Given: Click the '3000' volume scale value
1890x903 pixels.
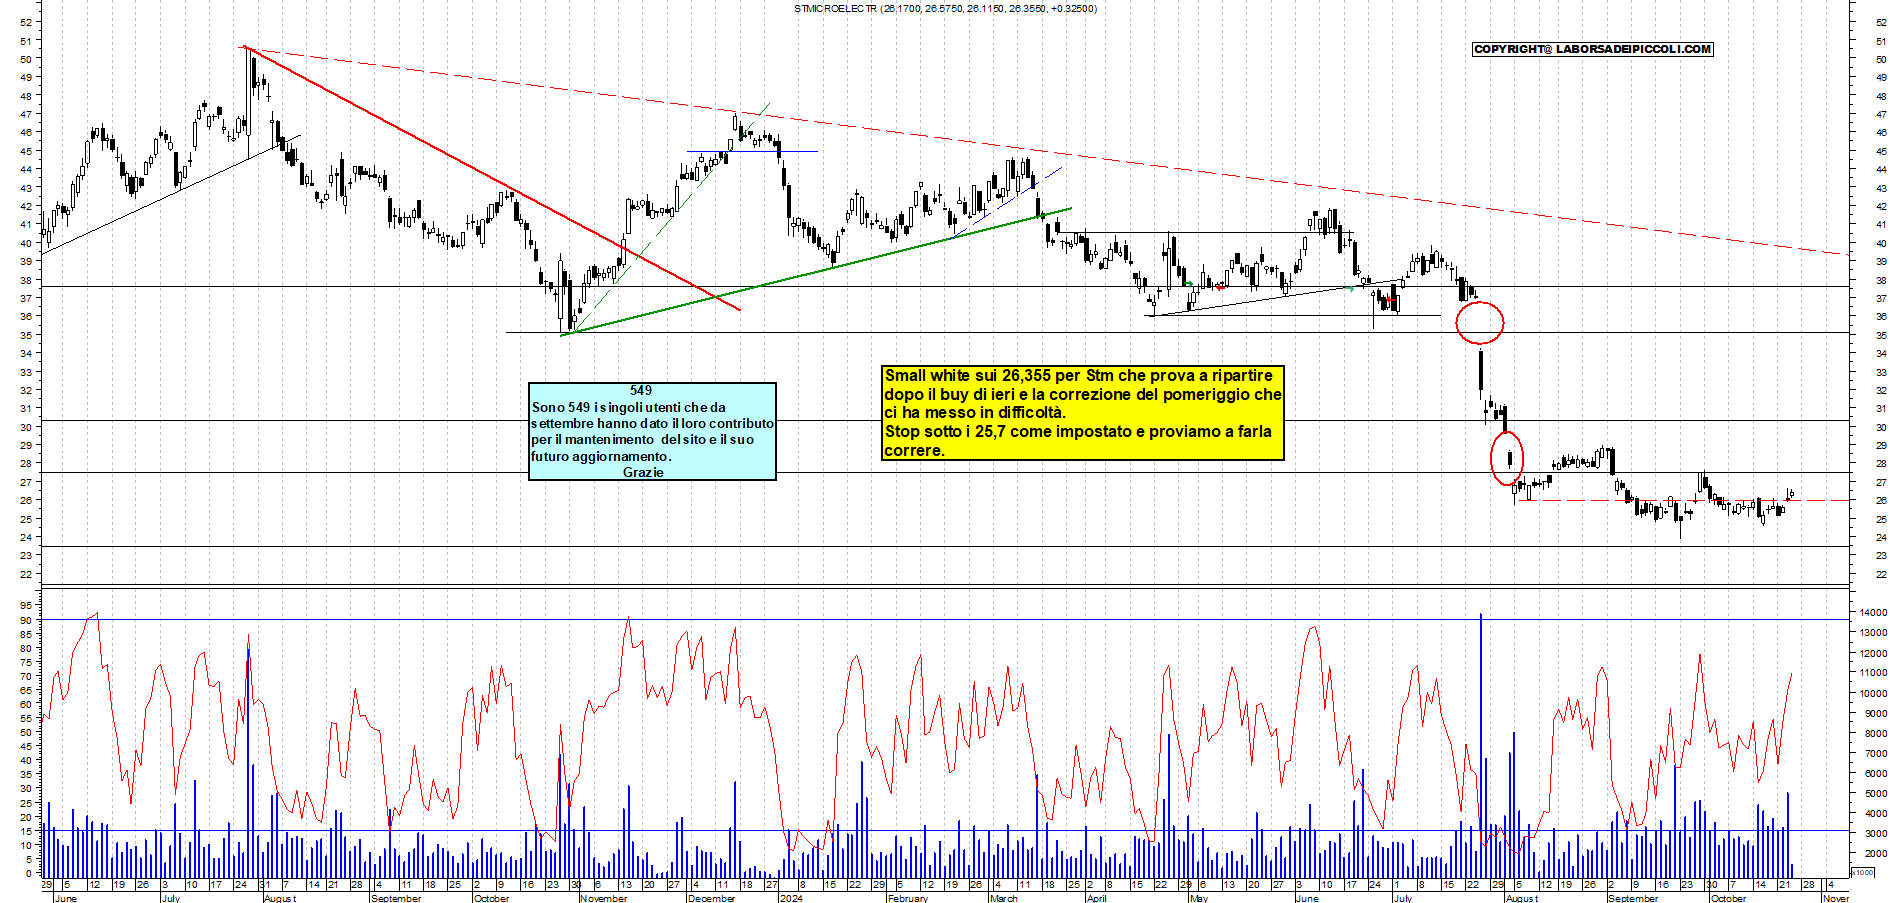Looking at the screenshot, I should click(1875, 833).
